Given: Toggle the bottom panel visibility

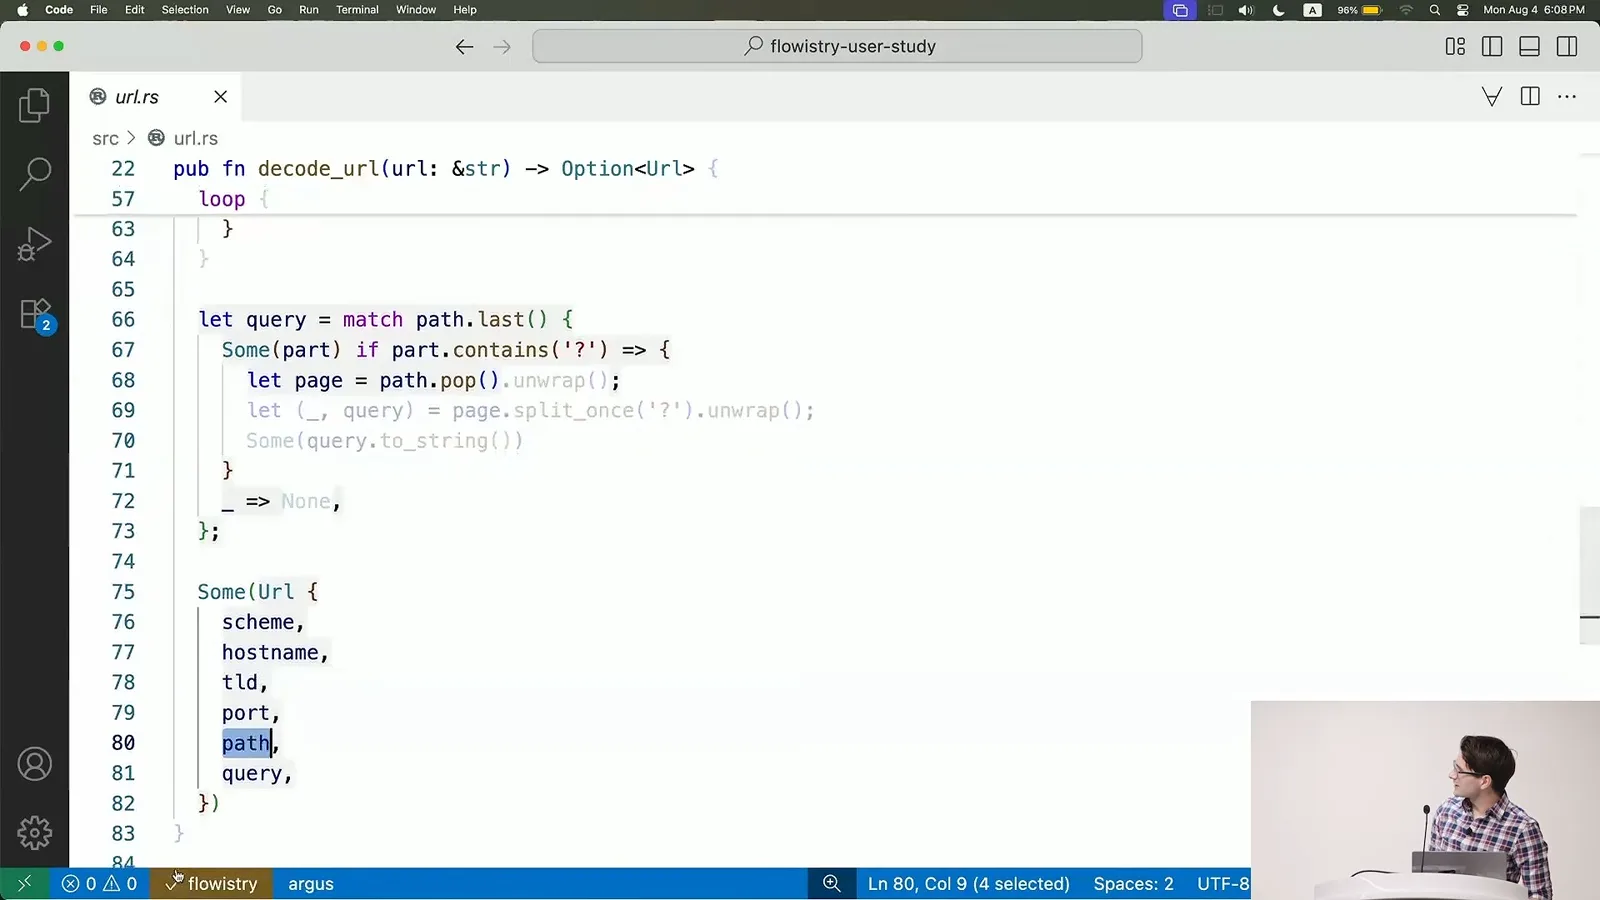Looking at the screenshot, I should point(1529,46).
